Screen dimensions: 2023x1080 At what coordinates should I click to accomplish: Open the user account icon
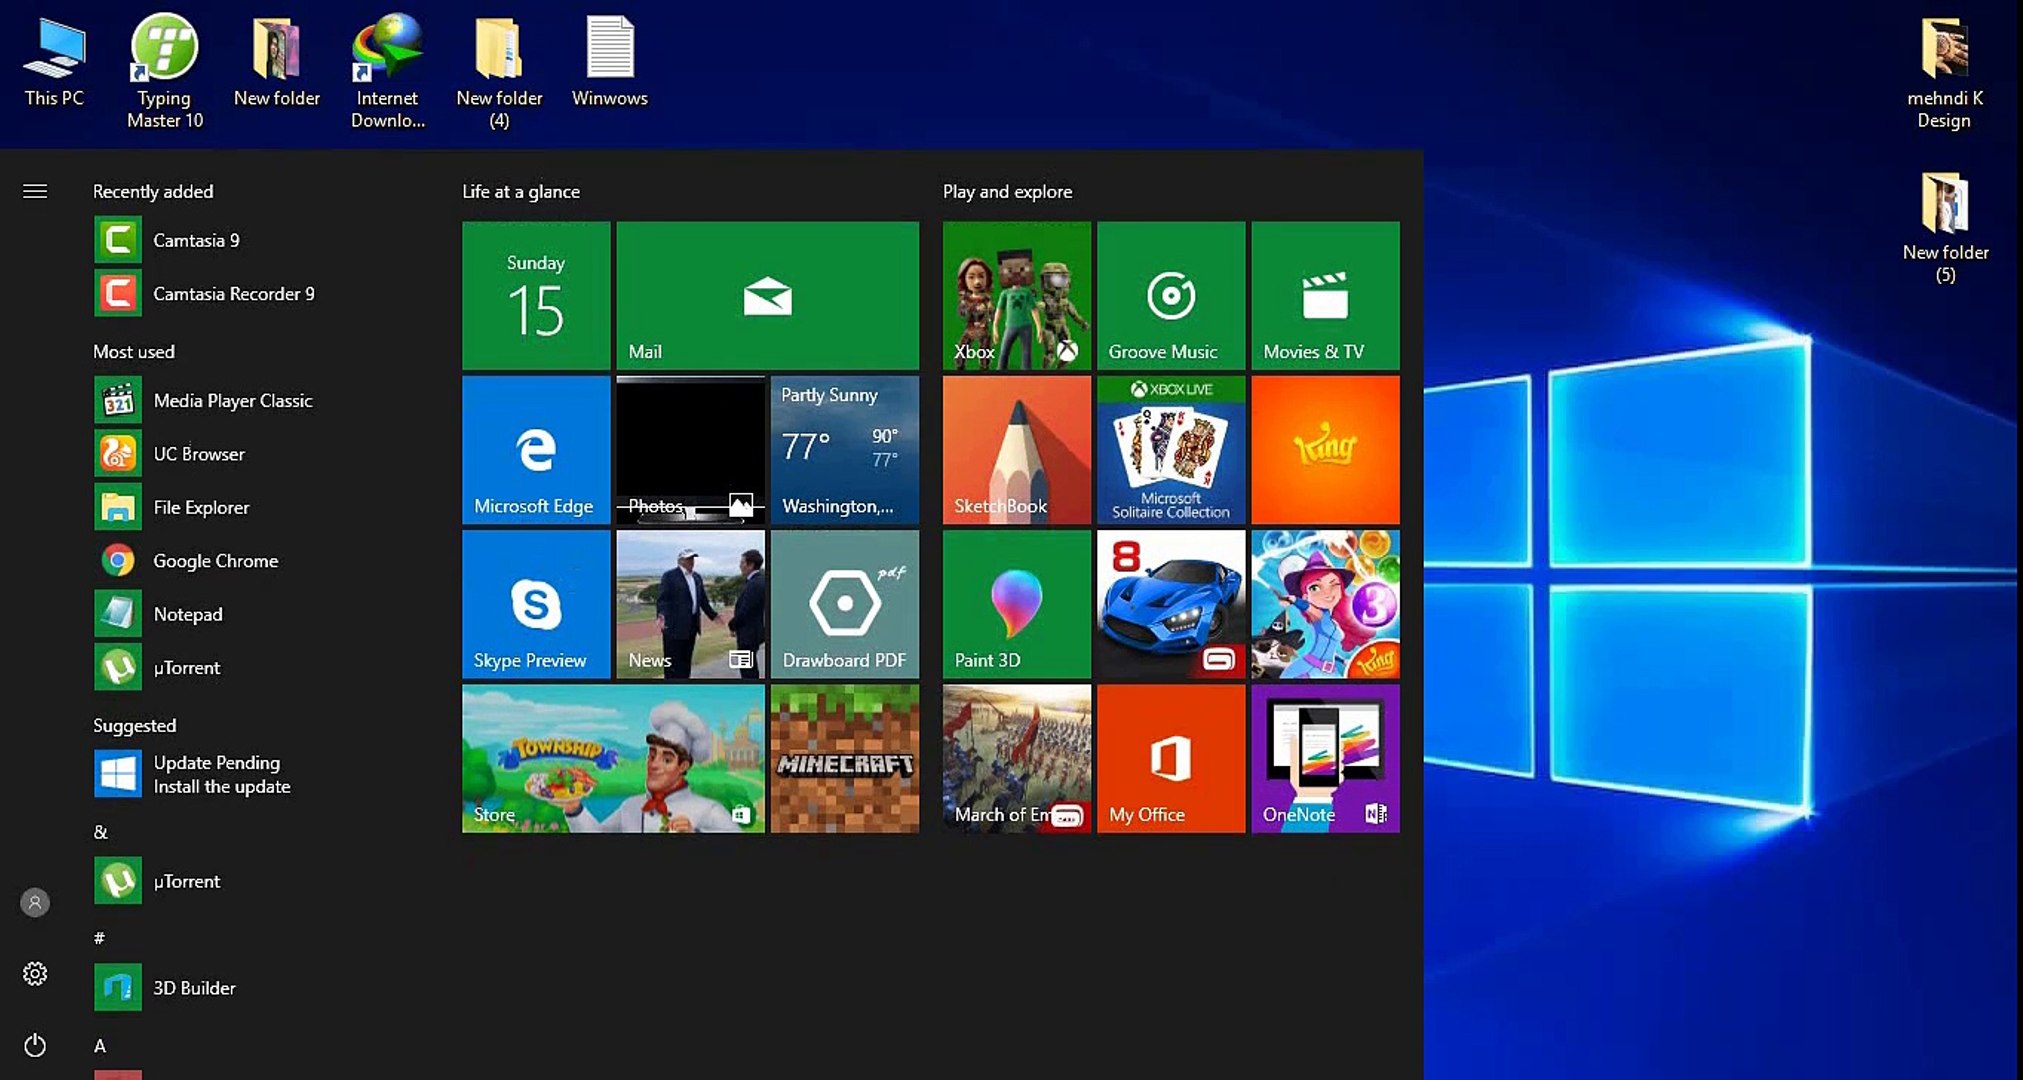35,902
